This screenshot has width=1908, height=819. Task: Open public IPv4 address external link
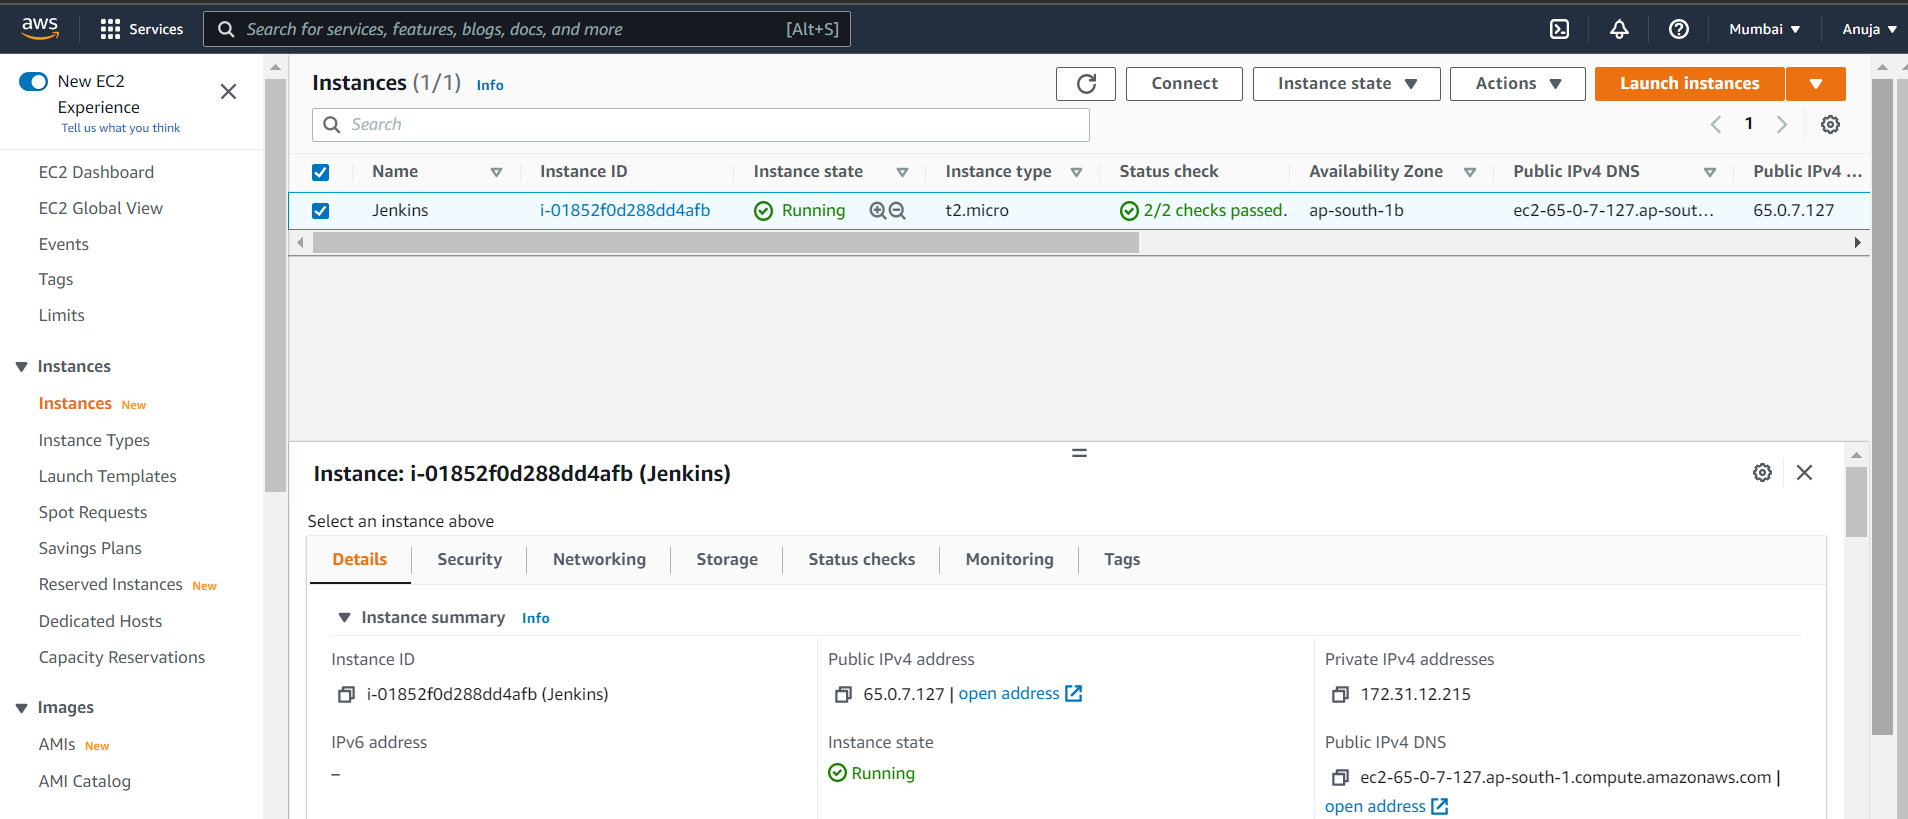tap(1020, 693)
